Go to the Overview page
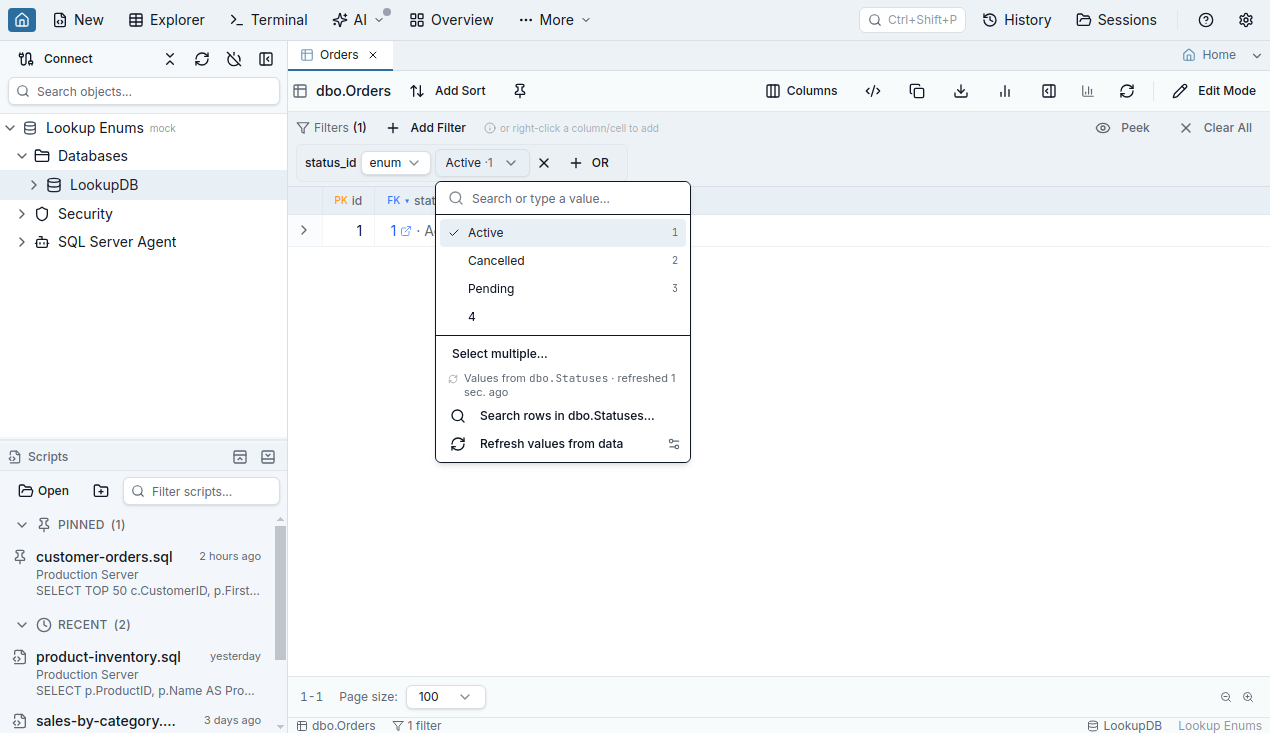The image size is (1270, 733). [451, 20]
